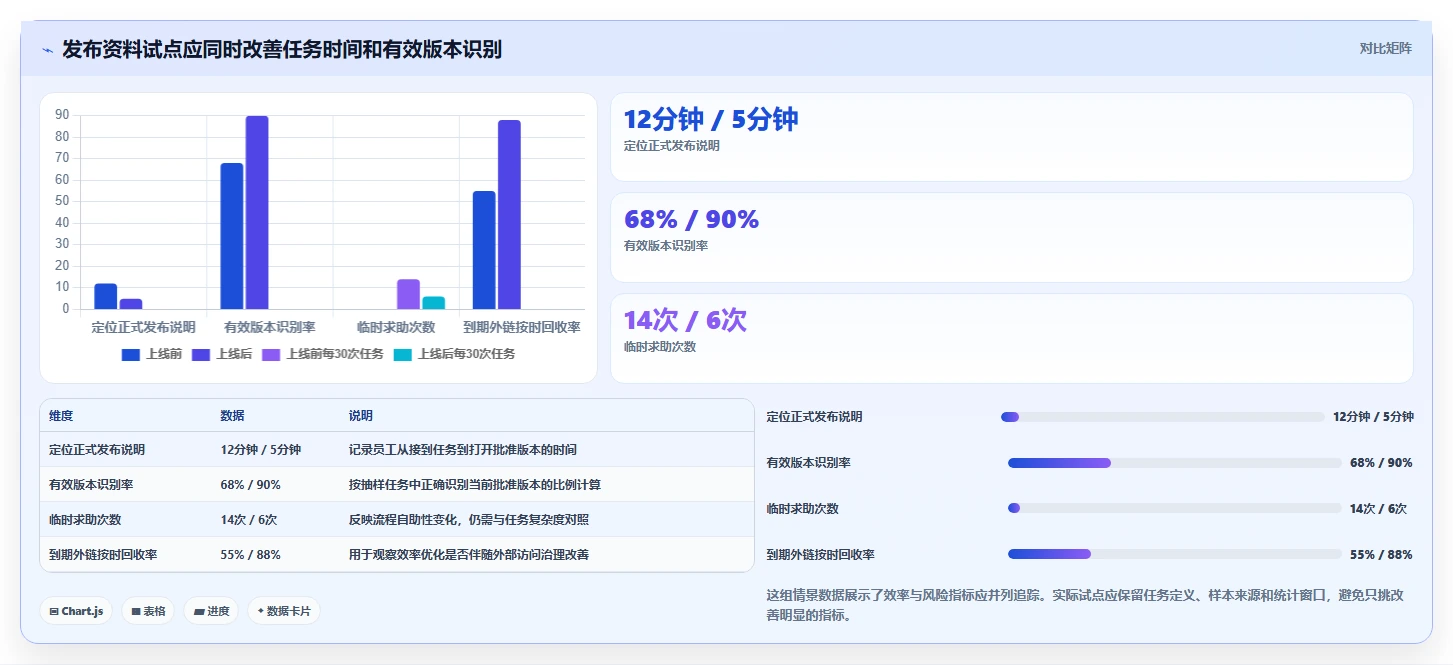Click the 14次 / 6次 value beside progress bar

1378,509
